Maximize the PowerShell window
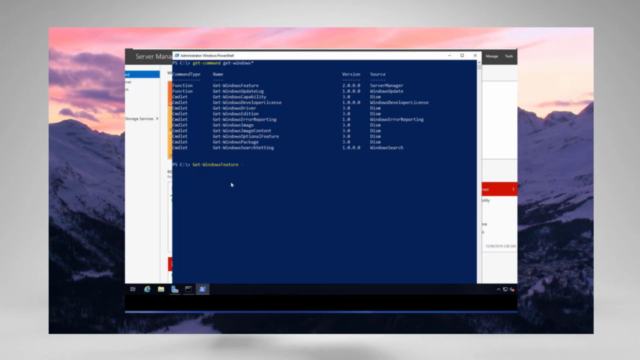 coord(462,56)
